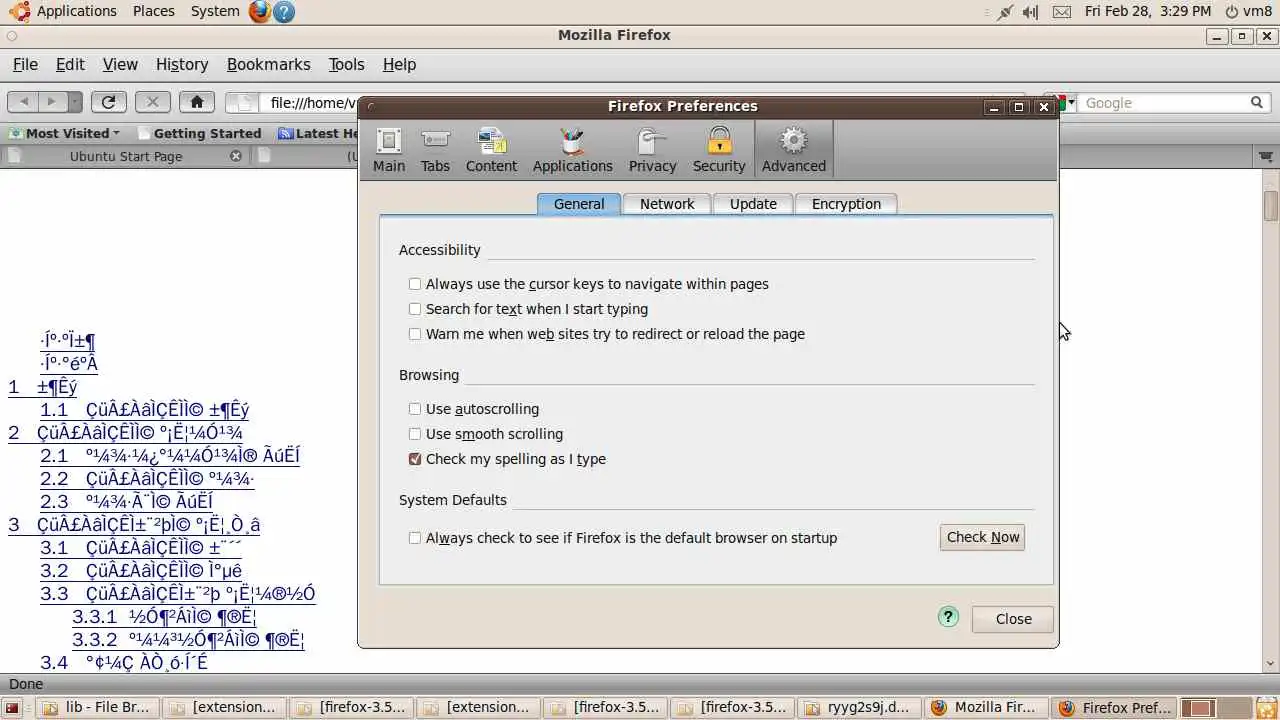Select the Advanced preferences pane
Viewport: 1280px width, 720px height.
(793, 150)
